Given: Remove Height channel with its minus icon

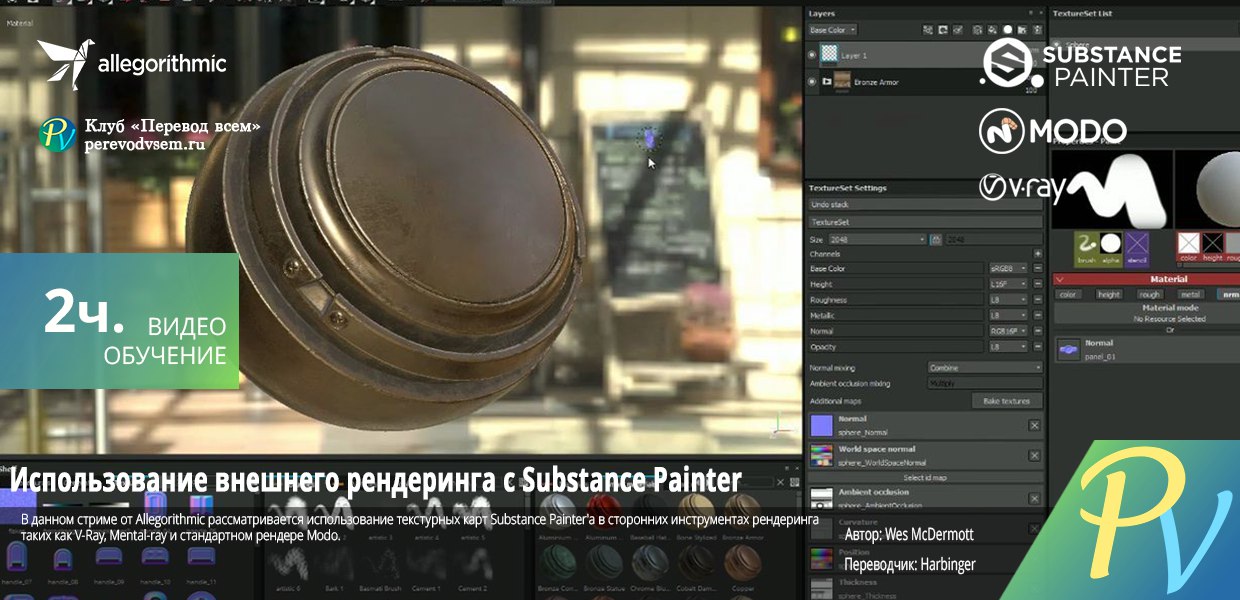Looking at the screenshot, I should [1038, 284].
